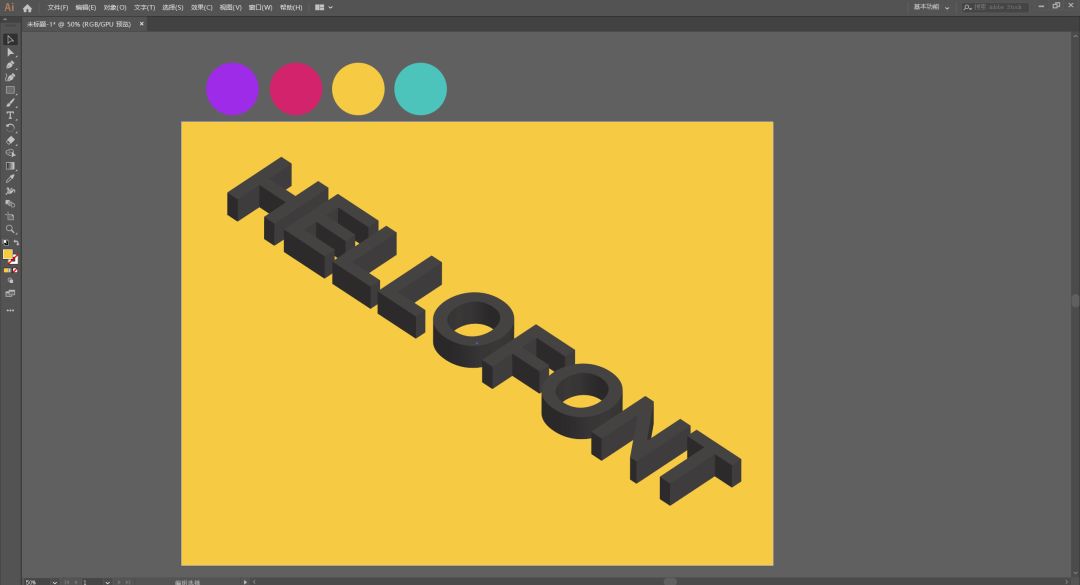Screen dimensions: 1080x585
Task: Click the yellow fill color swatch
Action: [x=8, y=254]
